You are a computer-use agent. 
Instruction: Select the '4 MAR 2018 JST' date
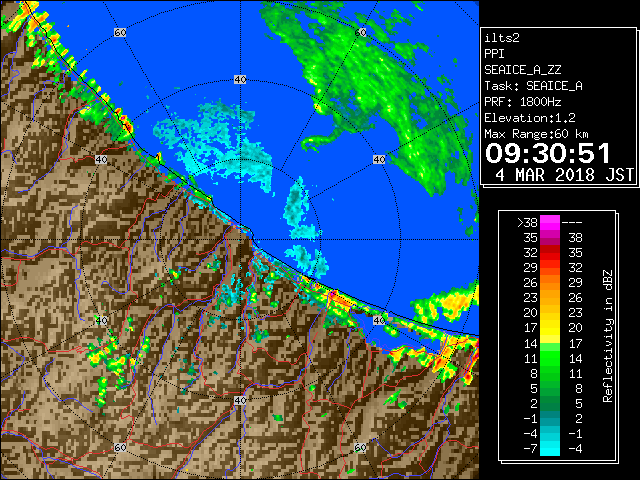pos(565,175)
